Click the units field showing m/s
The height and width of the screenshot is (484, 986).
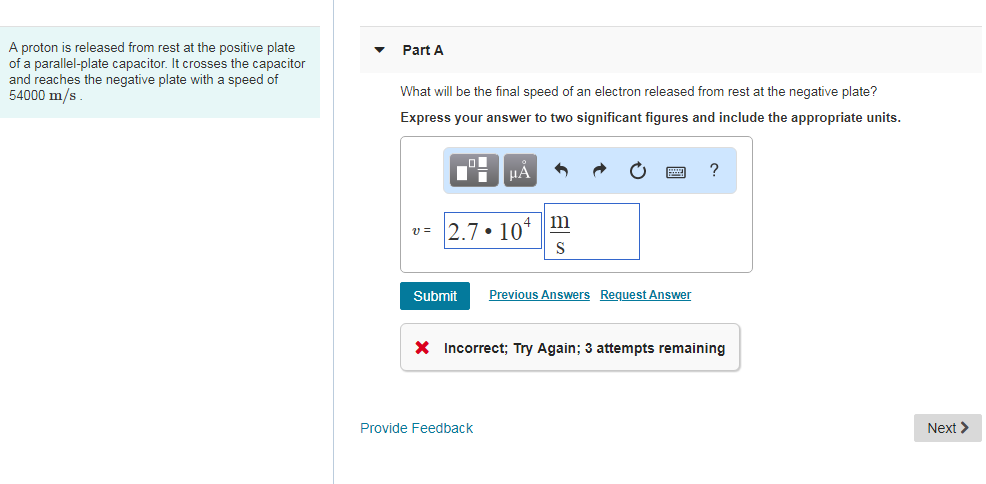(x=590, y=232)
